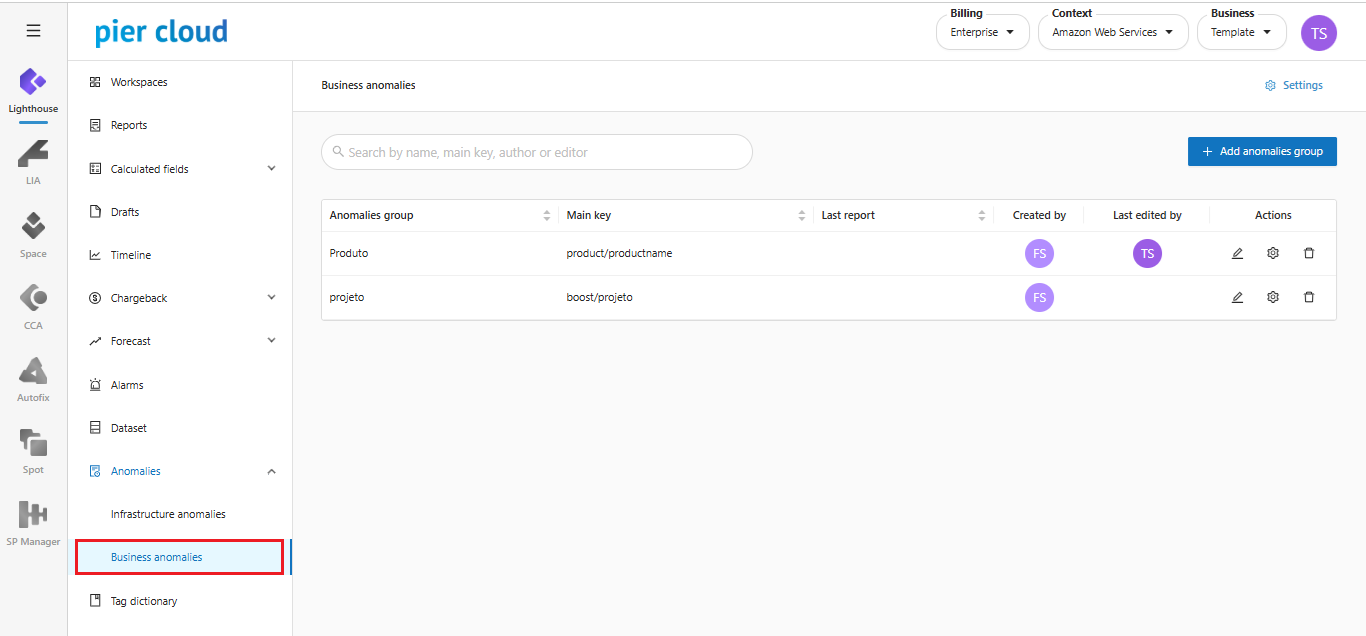
Task: Click the anomalies search field
Action: coord(536,153)
